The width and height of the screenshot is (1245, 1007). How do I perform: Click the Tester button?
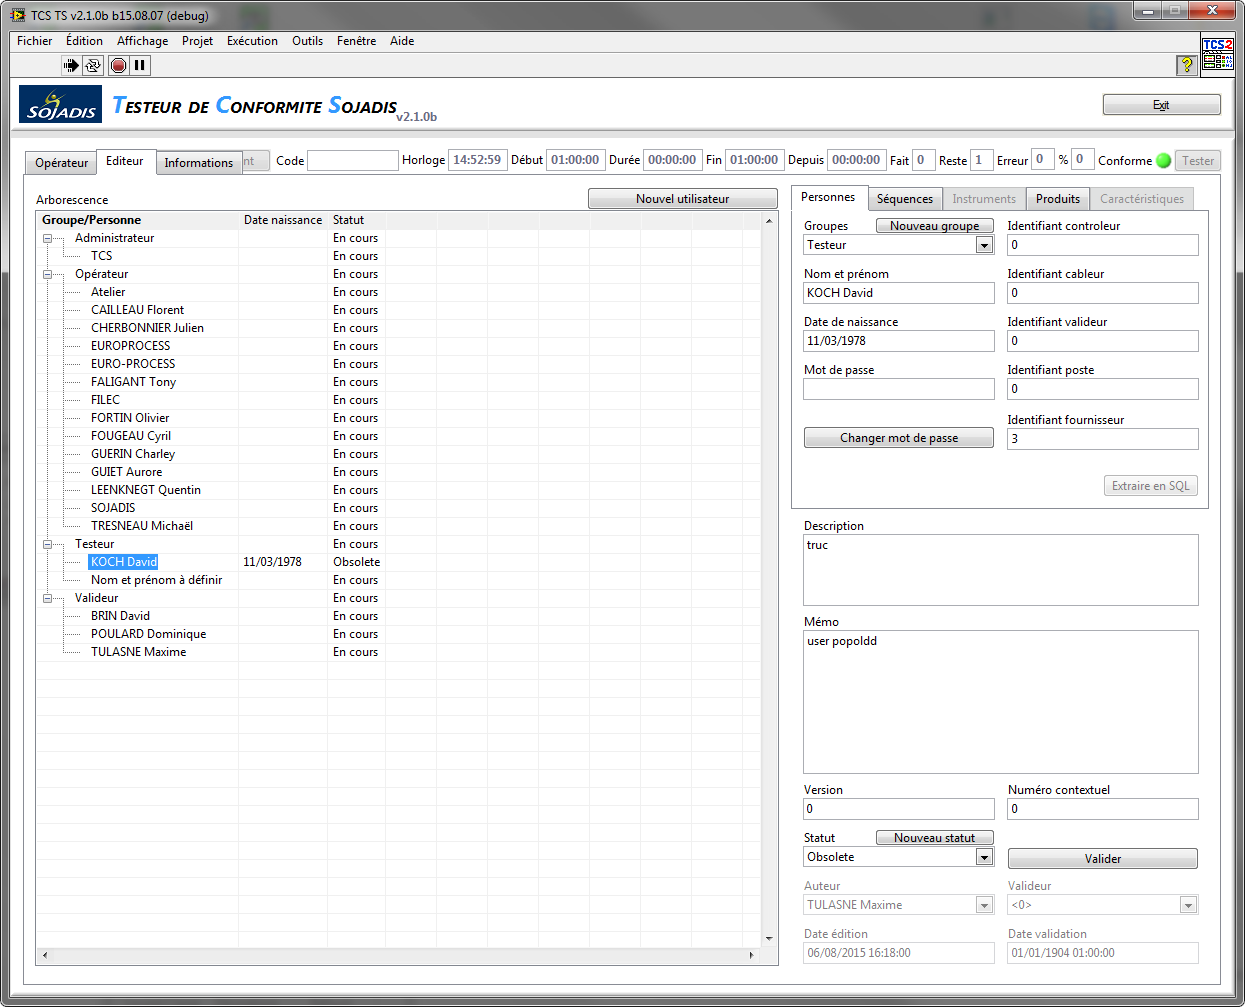pyautogui.click(x=1197, y=161)
